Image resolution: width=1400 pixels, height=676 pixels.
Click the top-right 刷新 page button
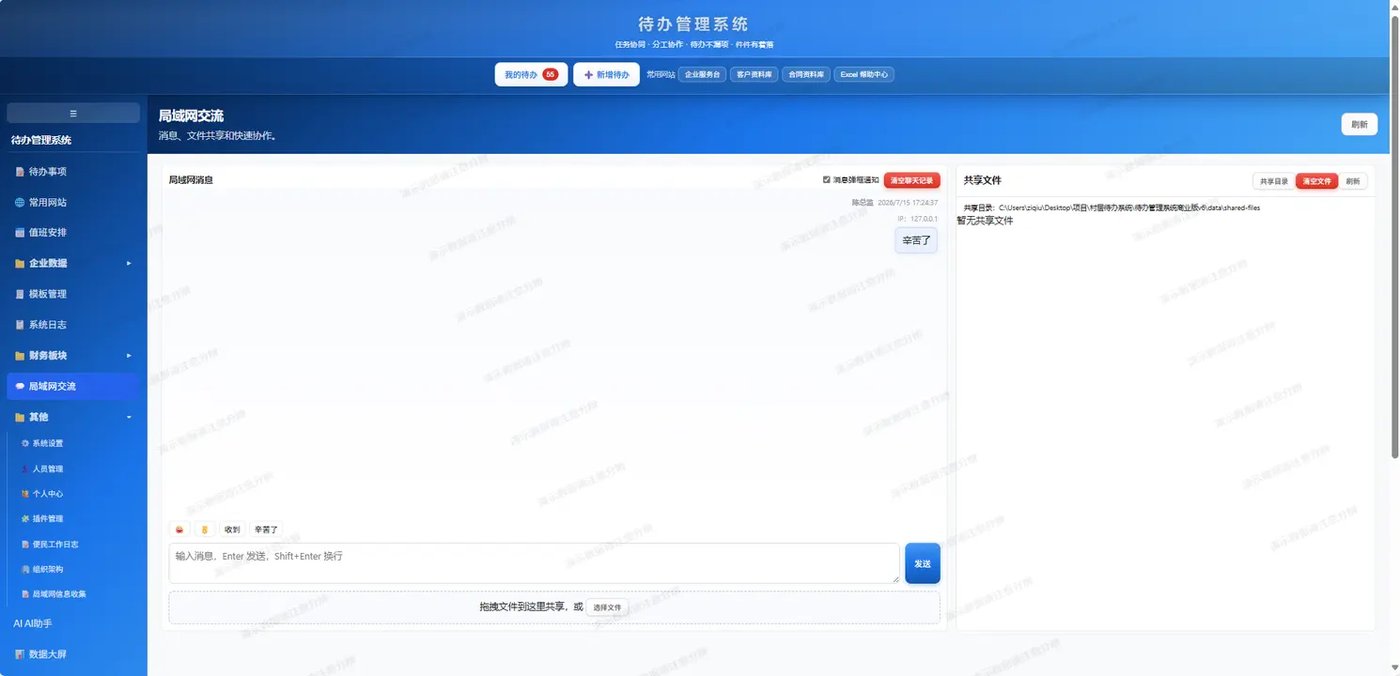[x=1359, y=124]
